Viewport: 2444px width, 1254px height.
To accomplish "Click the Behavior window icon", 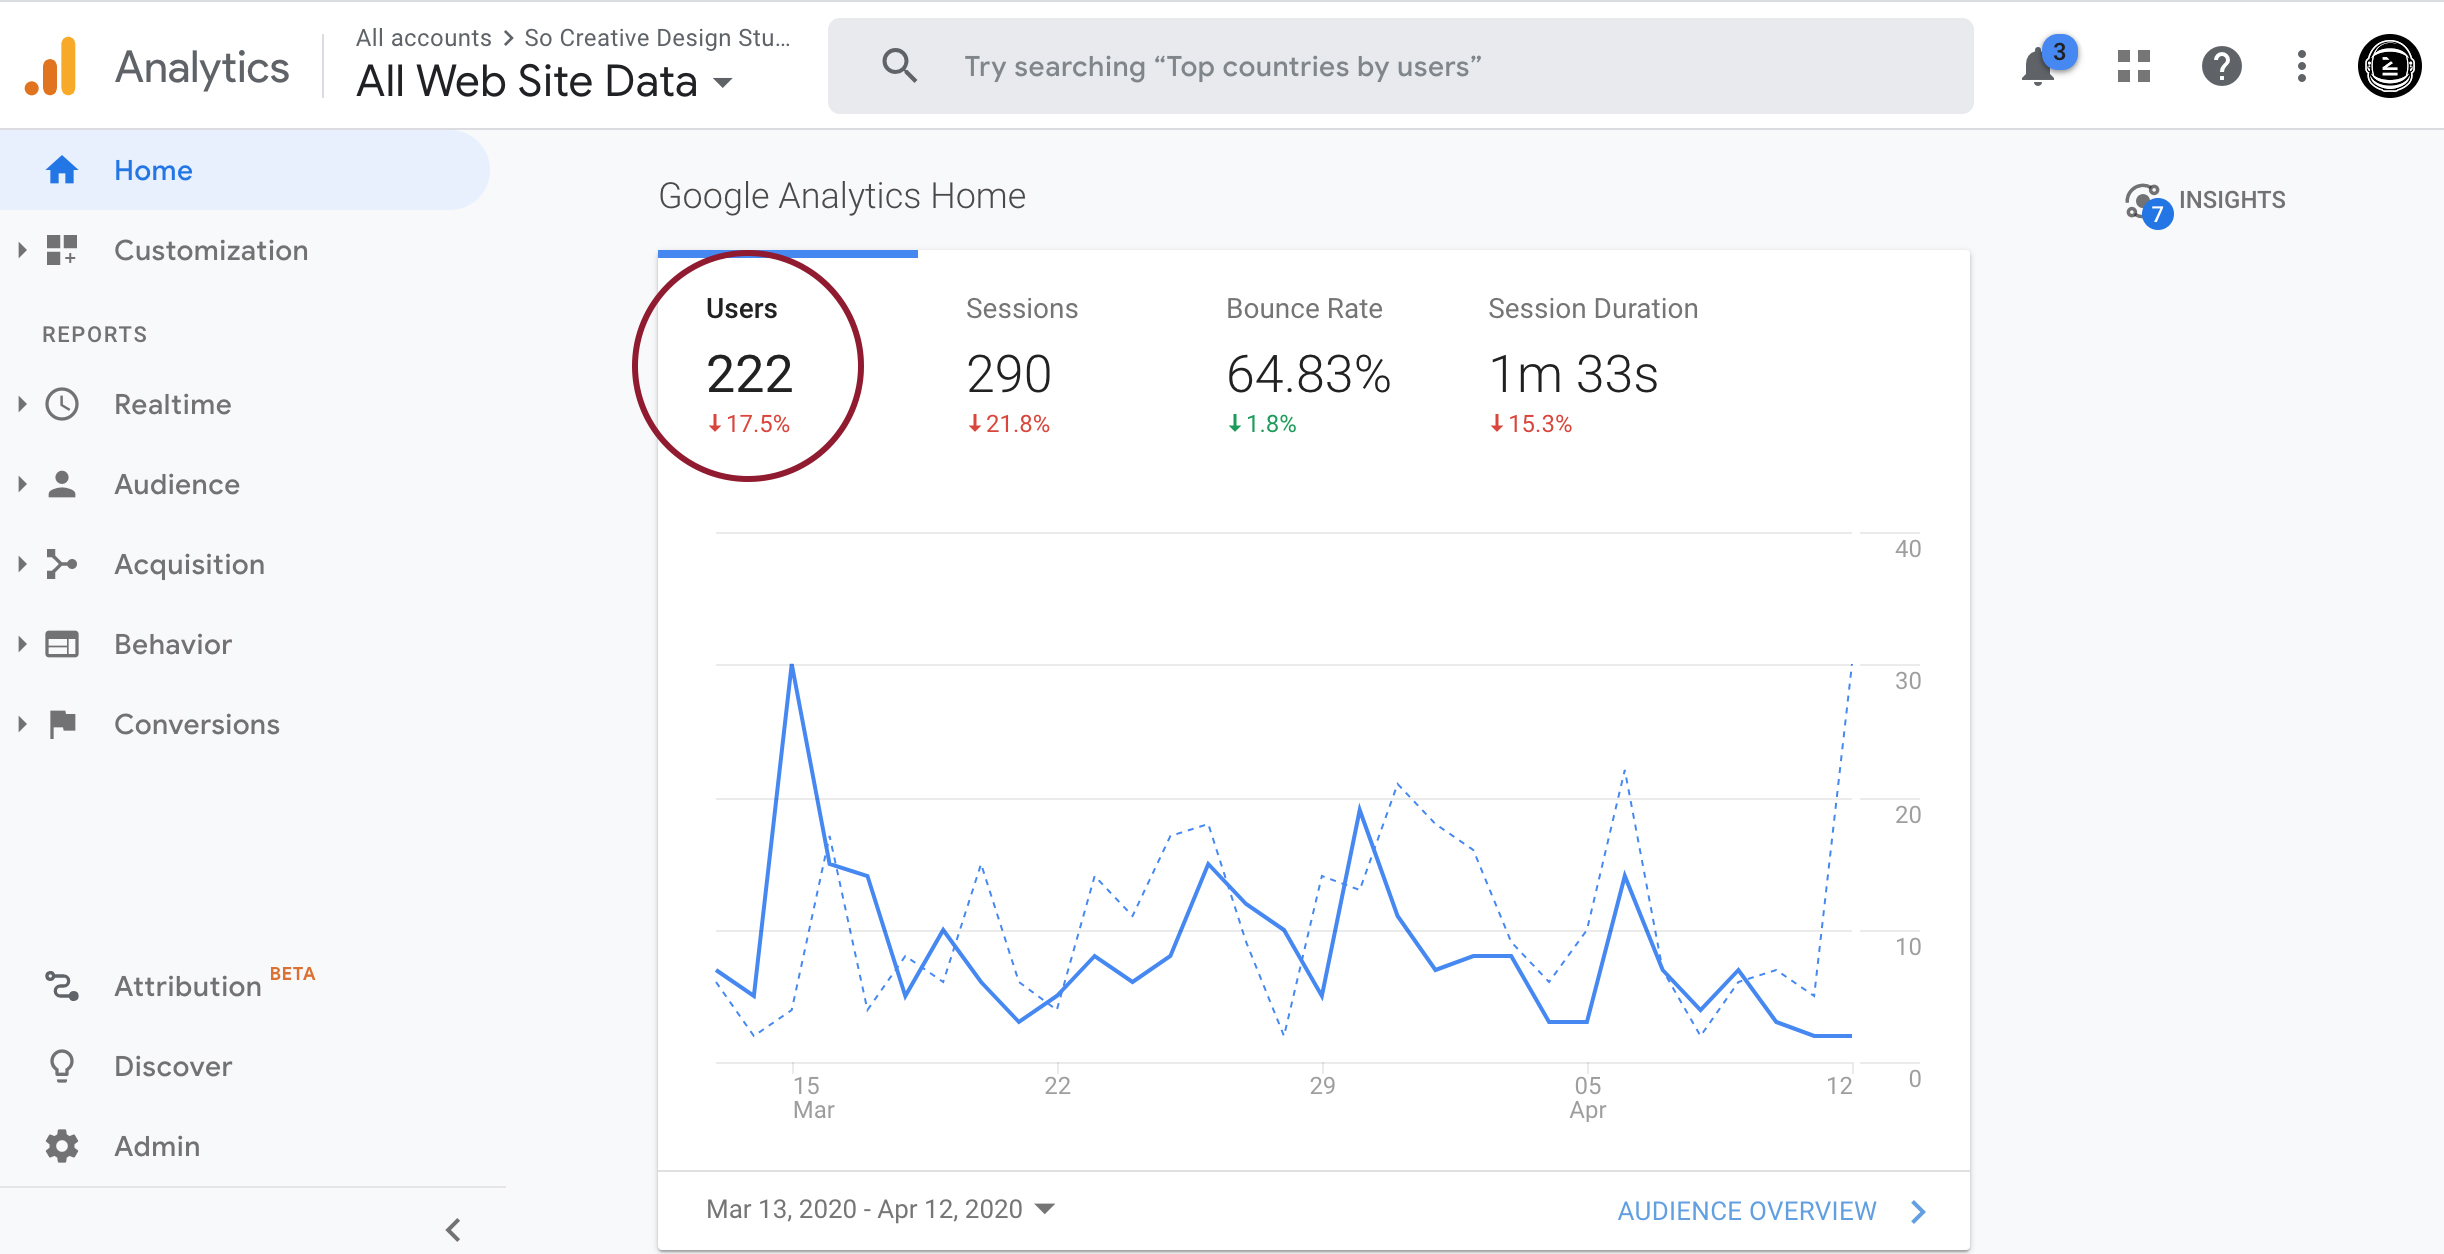I will point(62,644).
